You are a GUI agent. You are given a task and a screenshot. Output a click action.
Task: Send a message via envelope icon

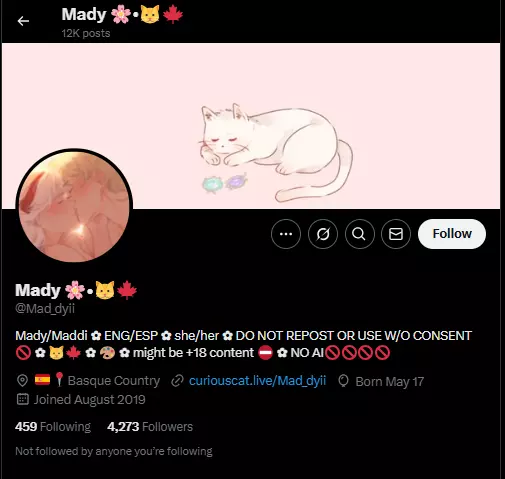(x=396, y=234)
